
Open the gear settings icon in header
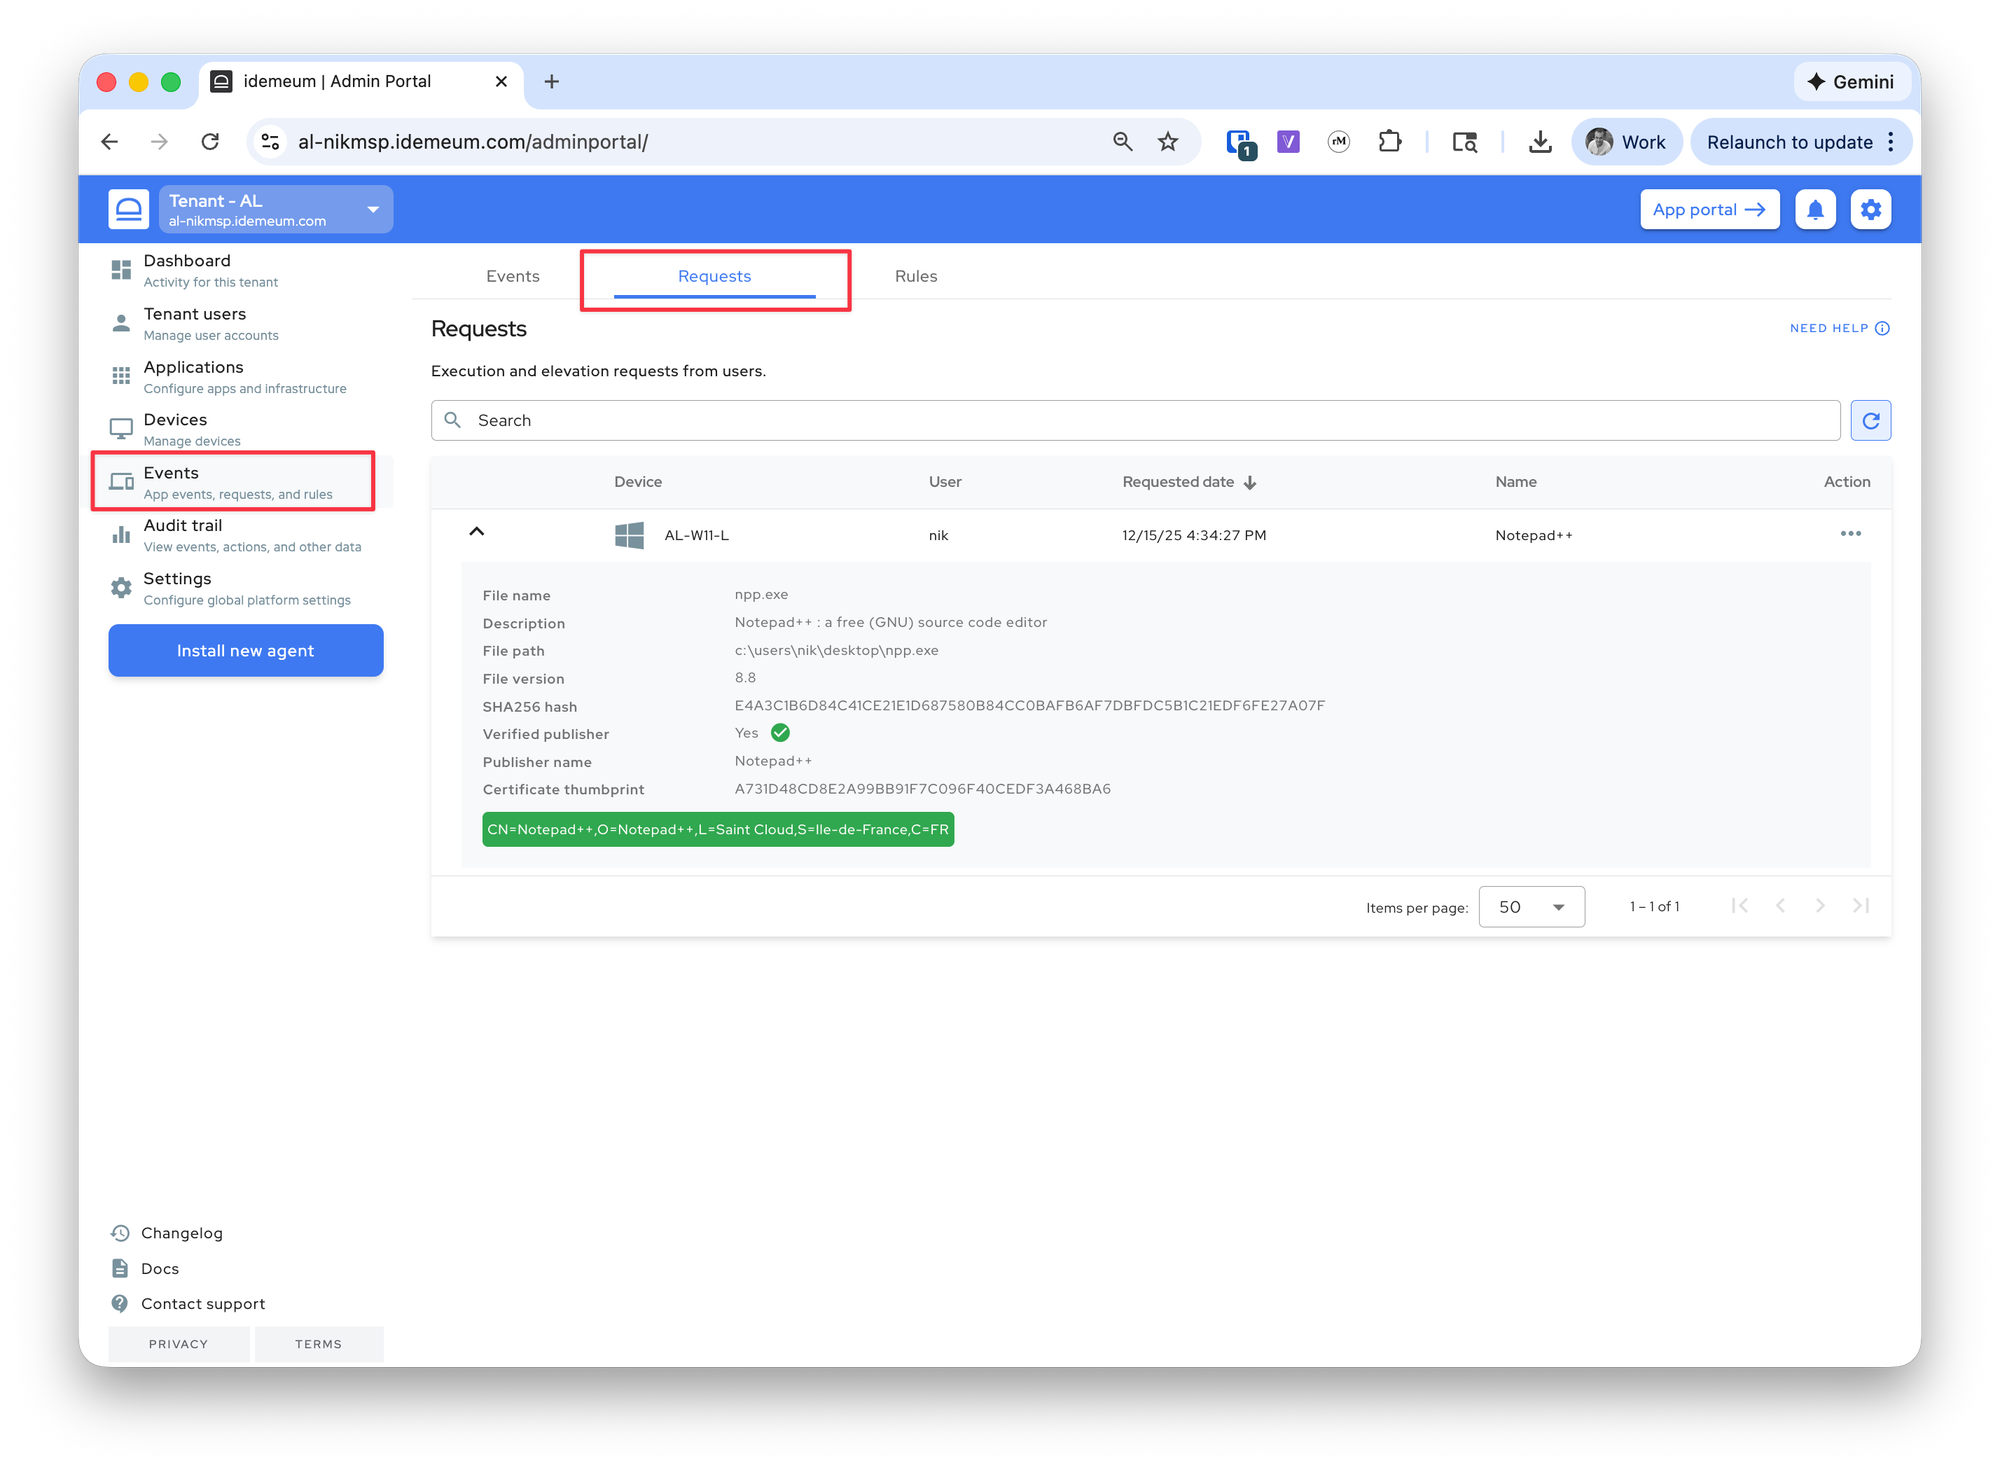[x=1870, y=210]
